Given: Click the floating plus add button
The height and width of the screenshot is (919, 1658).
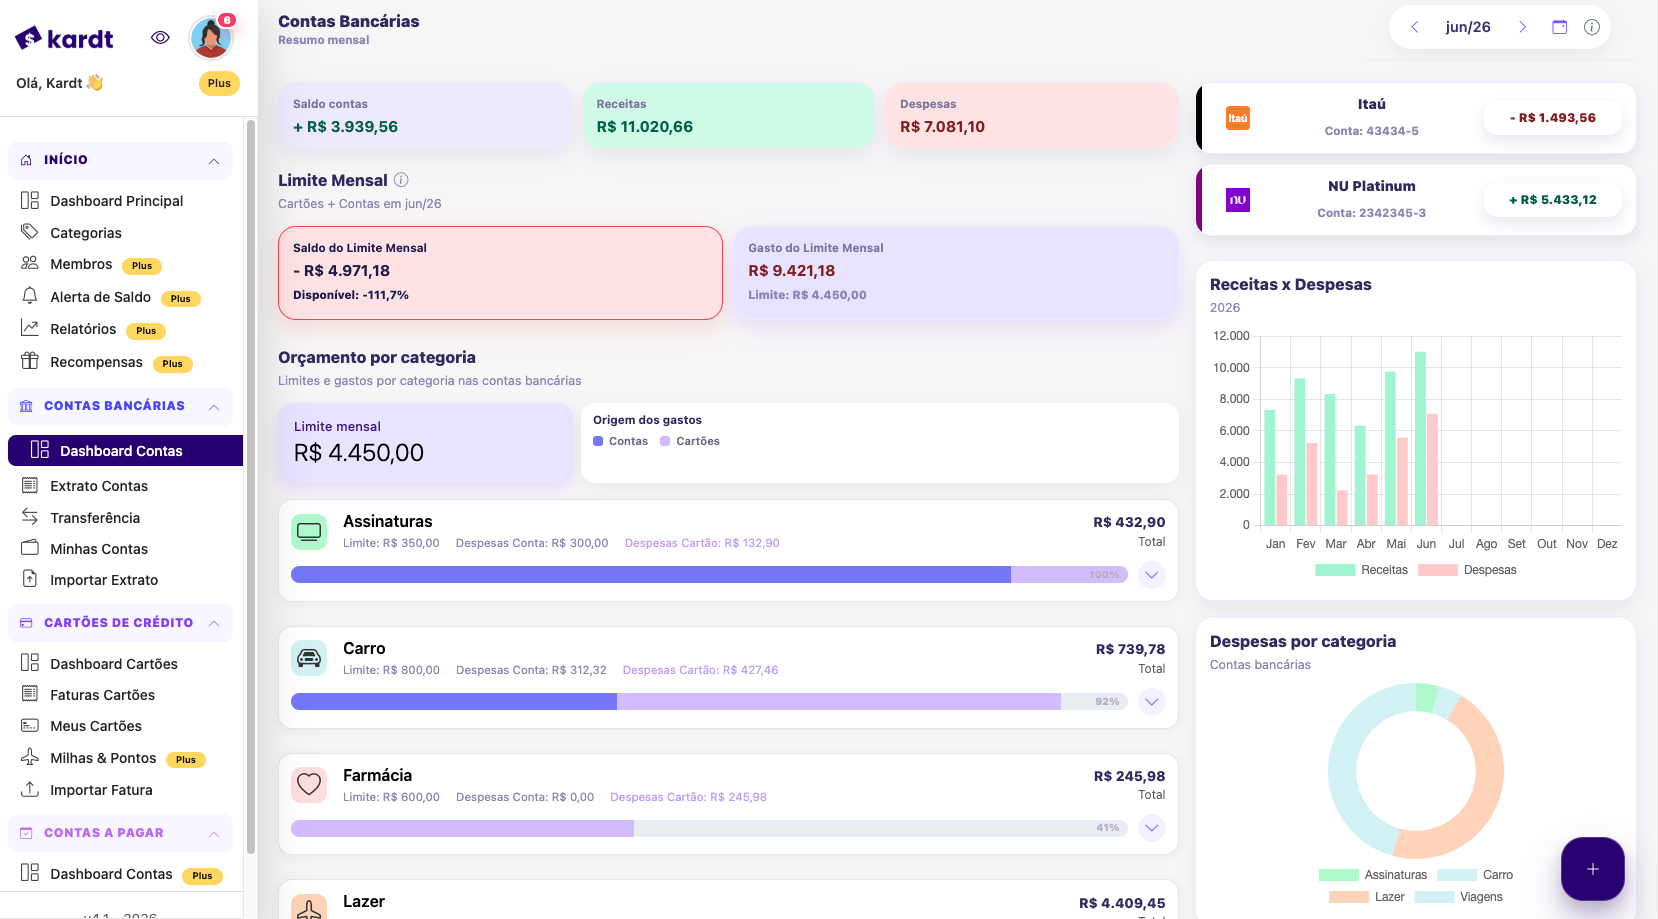Looking at the screenshot, I should coord(1593,869).
